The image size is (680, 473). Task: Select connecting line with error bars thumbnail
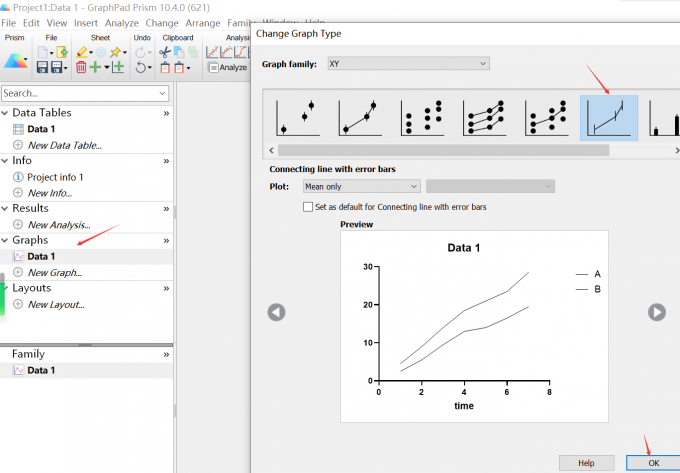coord(609,118)
